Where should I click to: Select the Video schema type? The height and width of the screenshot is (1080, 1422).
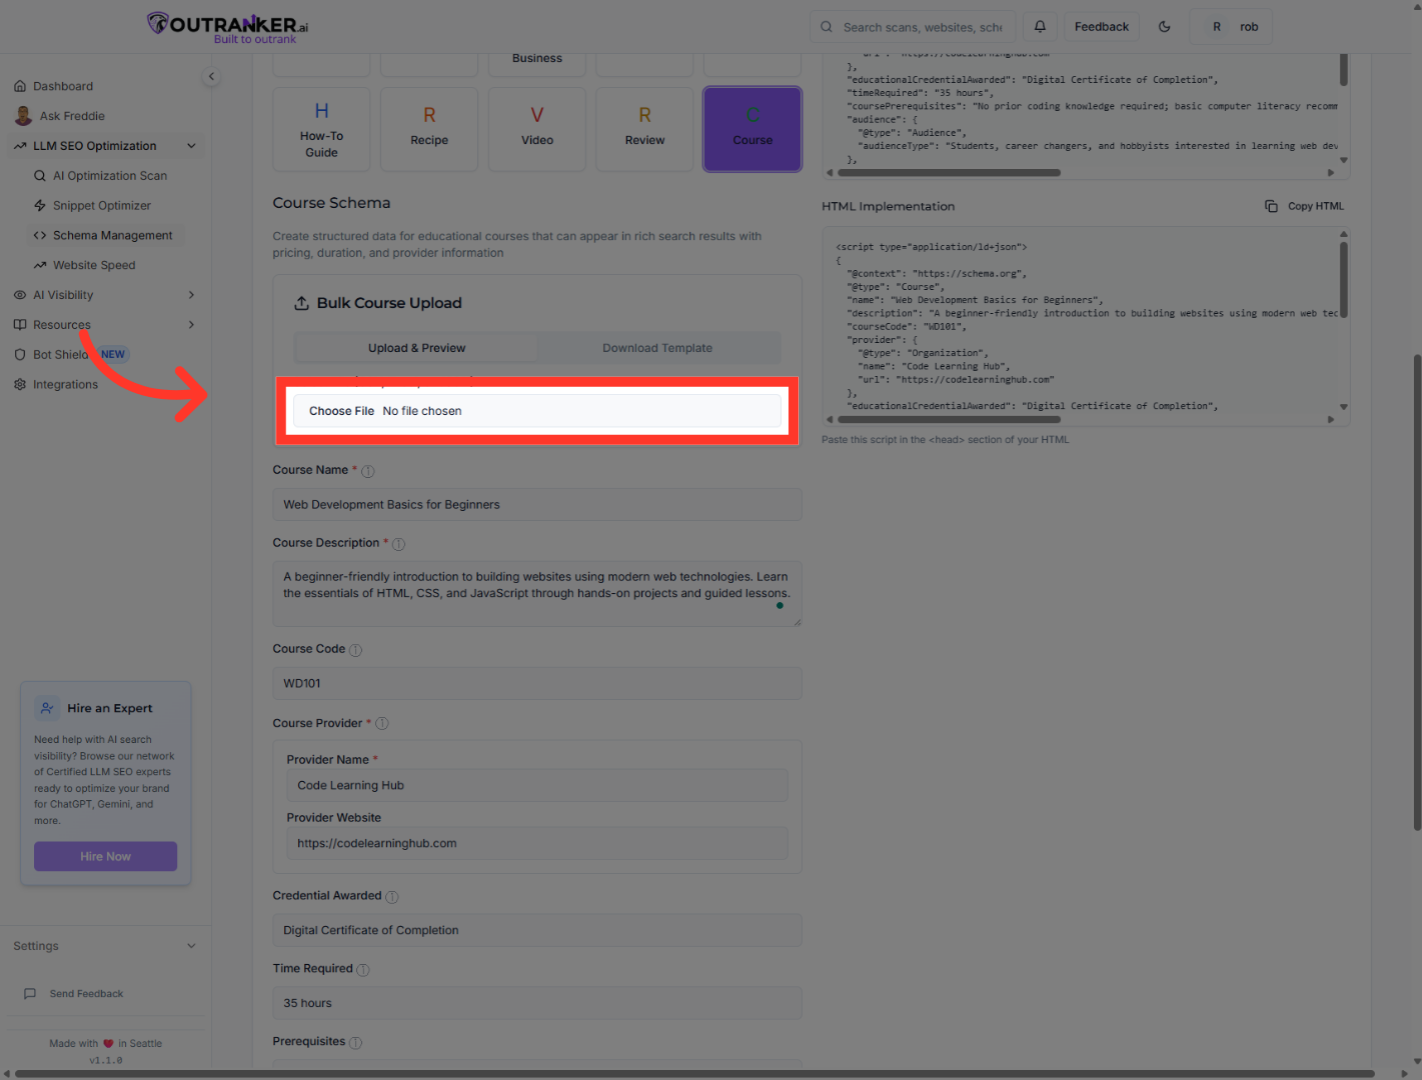536,129
